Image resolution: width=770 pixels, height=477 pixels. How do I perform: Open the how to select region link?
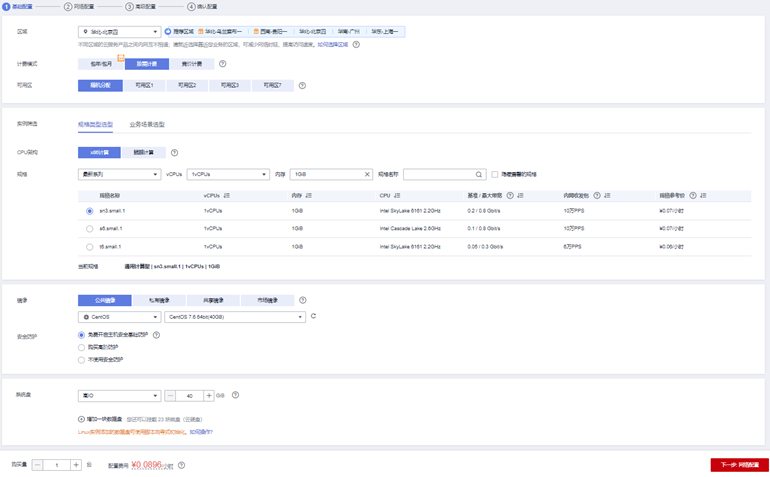(332, 45)
